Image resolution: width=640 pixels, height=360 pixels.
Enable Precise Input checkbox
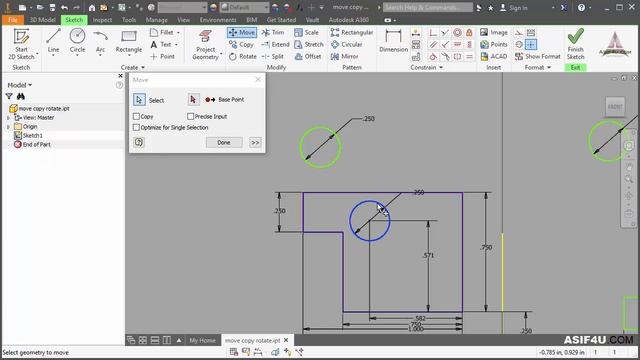190,116
